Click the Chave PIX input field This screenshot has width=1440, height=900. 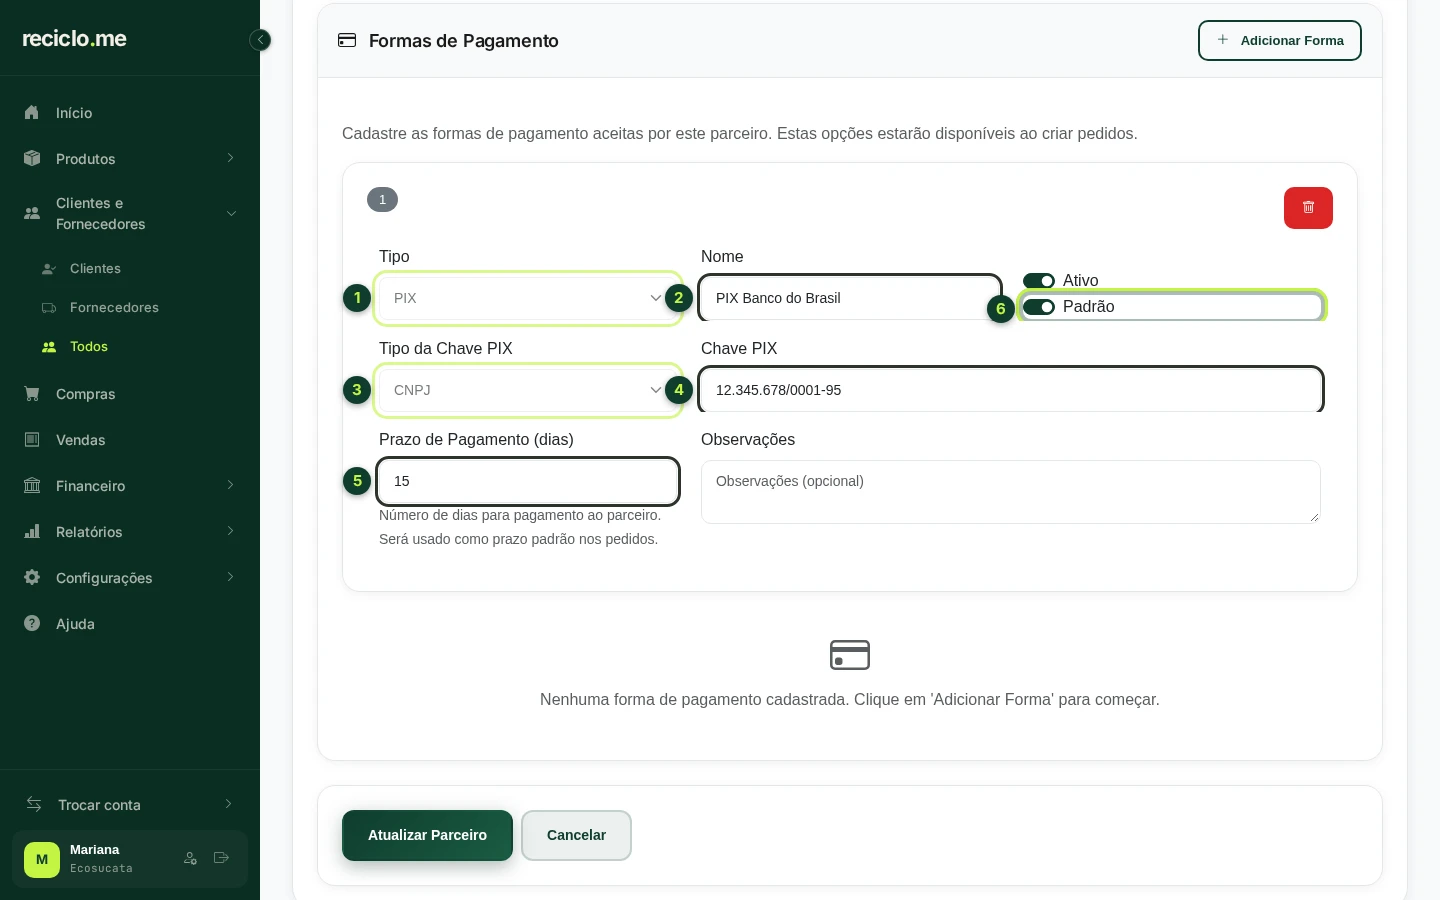pos(1011,390)
